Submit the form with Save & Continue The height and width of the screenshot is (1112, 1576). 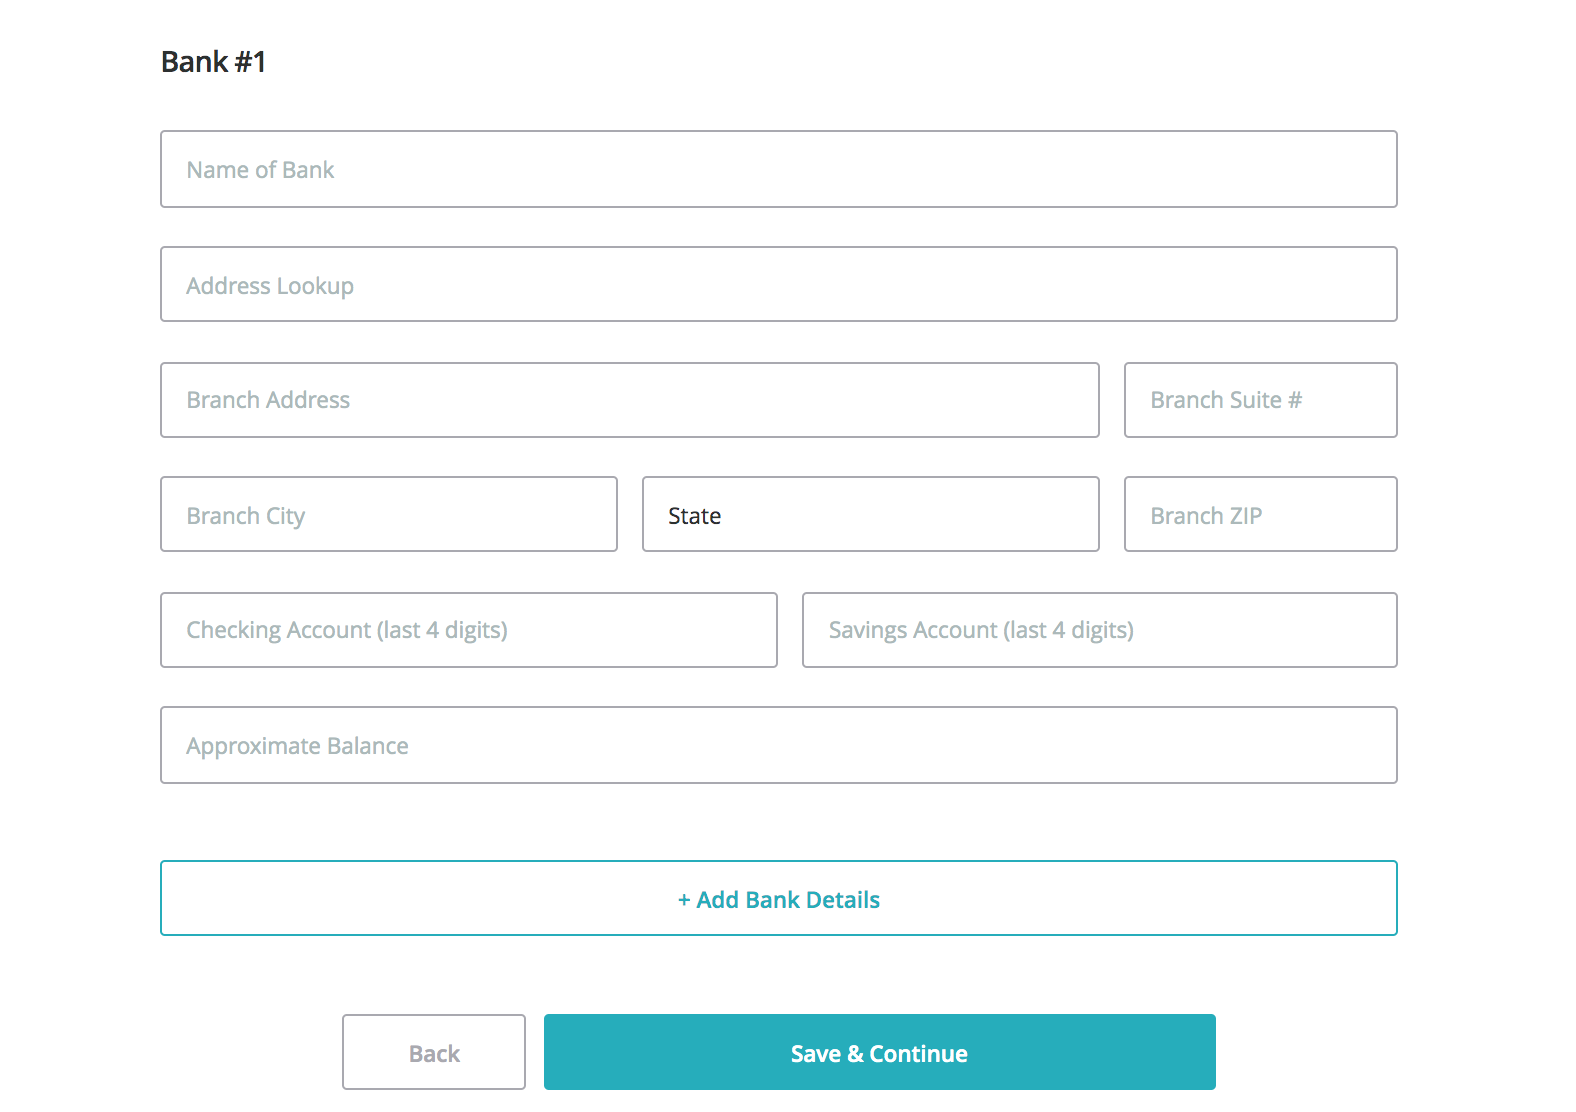(879, 1052)
